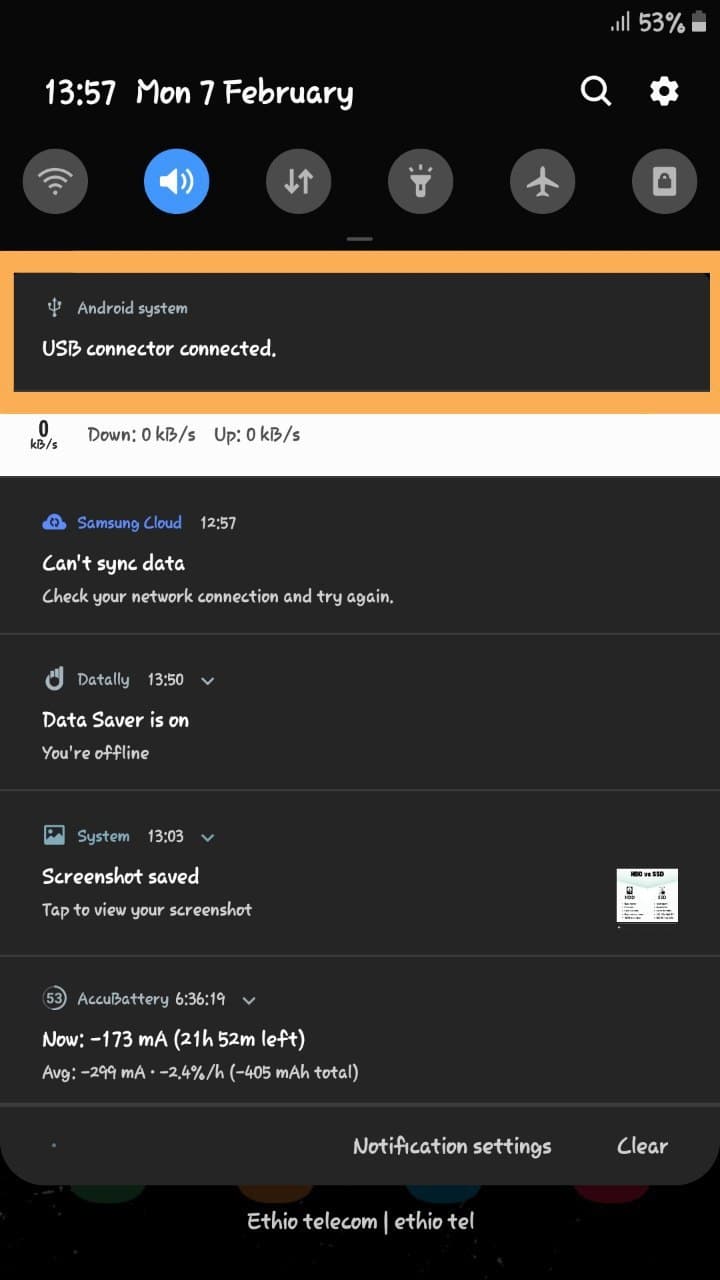The height and width of the screenshot is (1280, 720).
Task: Expand the Datally notification chevron
Action: 208,680
